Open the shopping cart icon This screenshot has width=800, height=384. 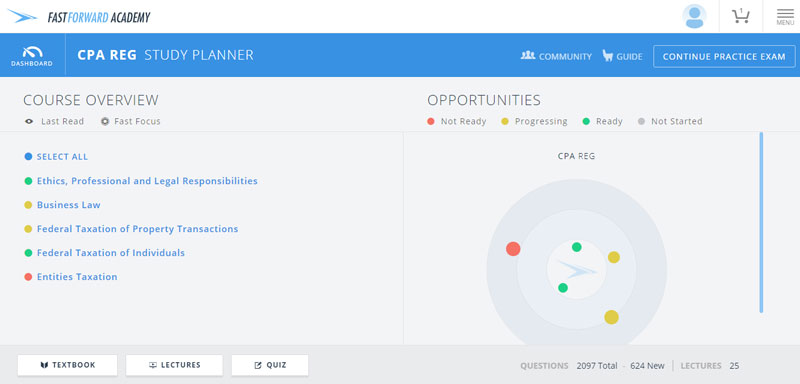[740, 16]
